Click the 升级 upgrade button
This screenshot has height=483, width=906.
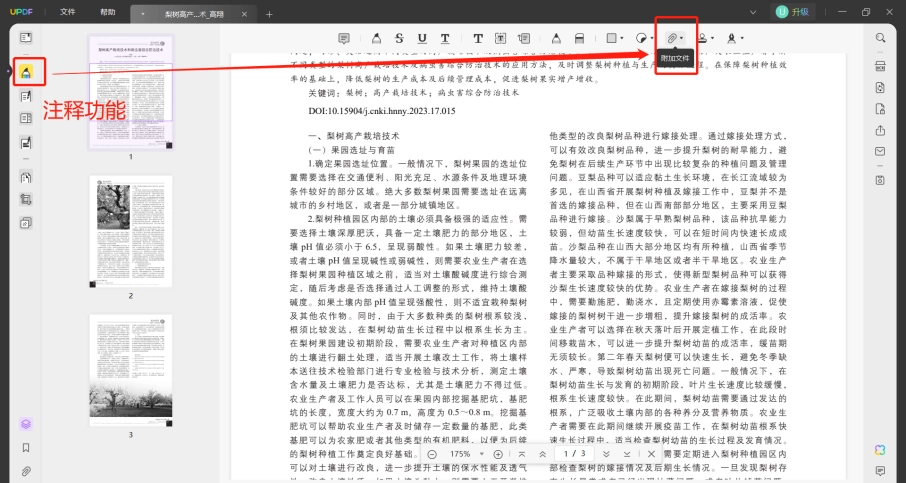click(792, 12)
